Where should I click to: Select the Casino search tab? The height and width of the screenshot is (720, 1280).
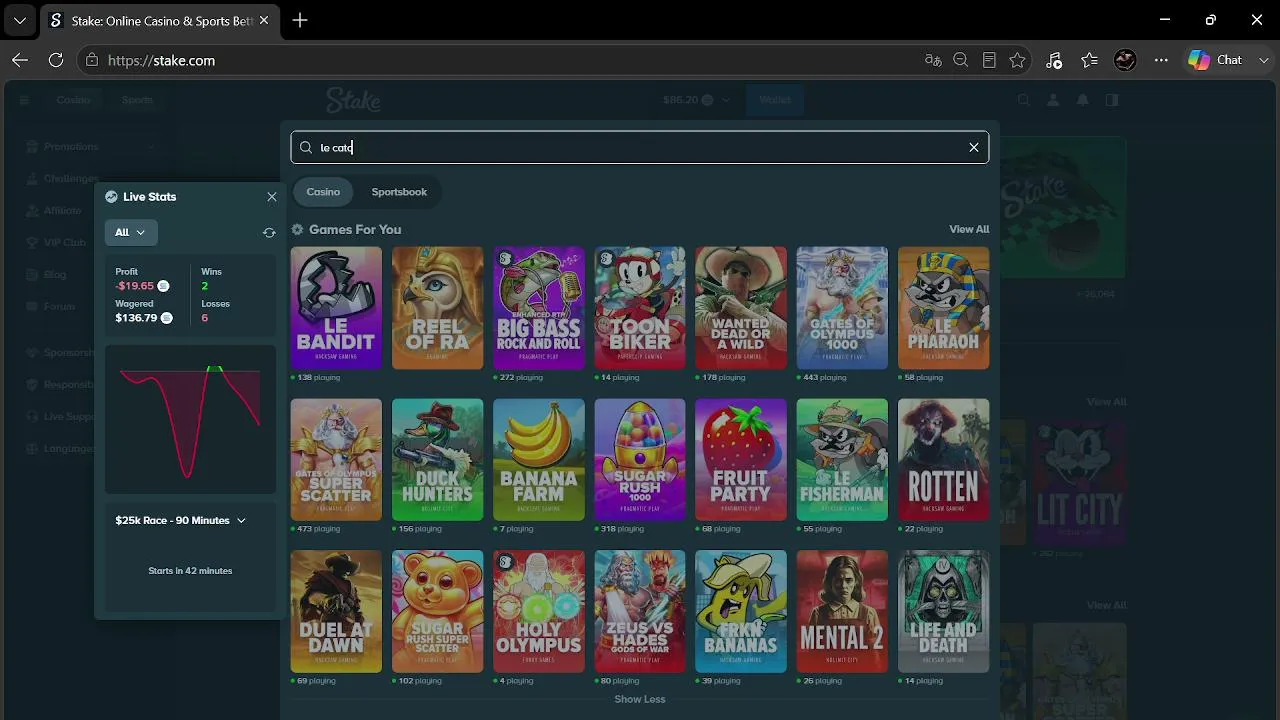(323, 192)
